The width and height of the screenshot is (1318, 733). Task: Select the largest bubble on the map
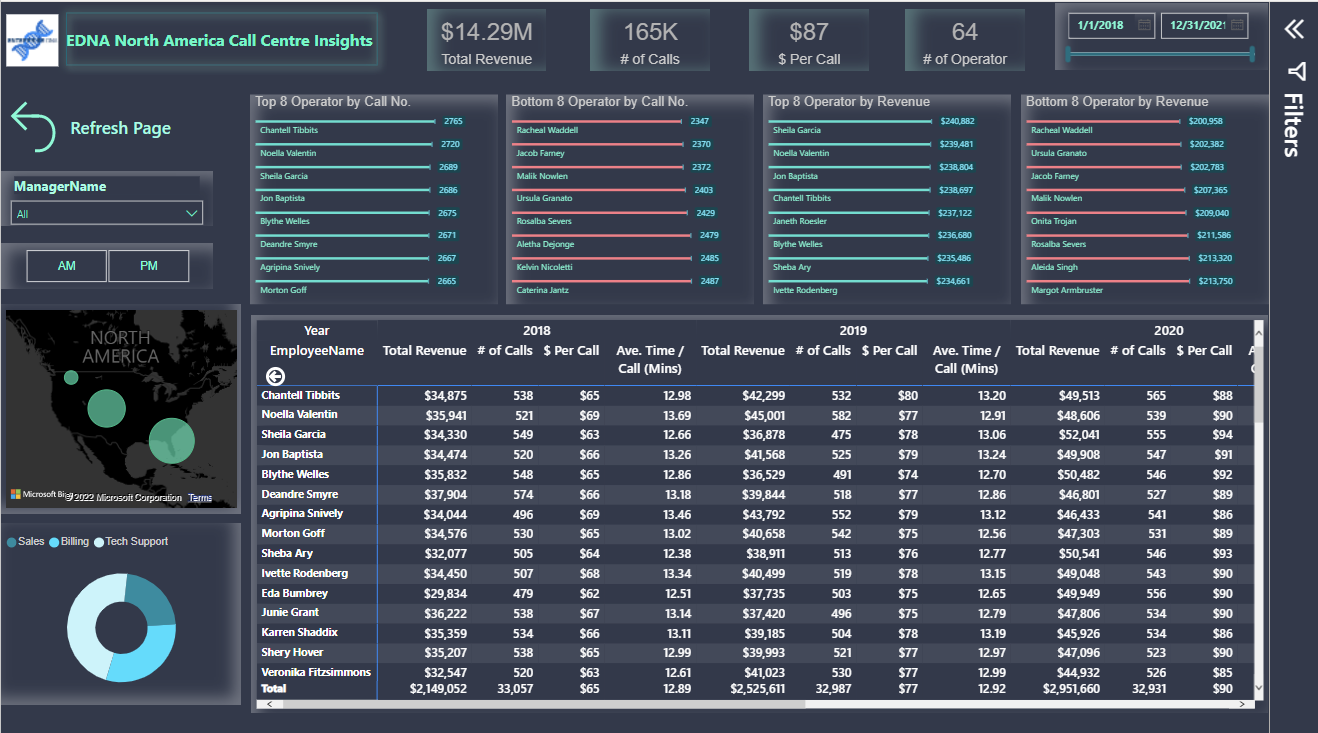(172, 440)
